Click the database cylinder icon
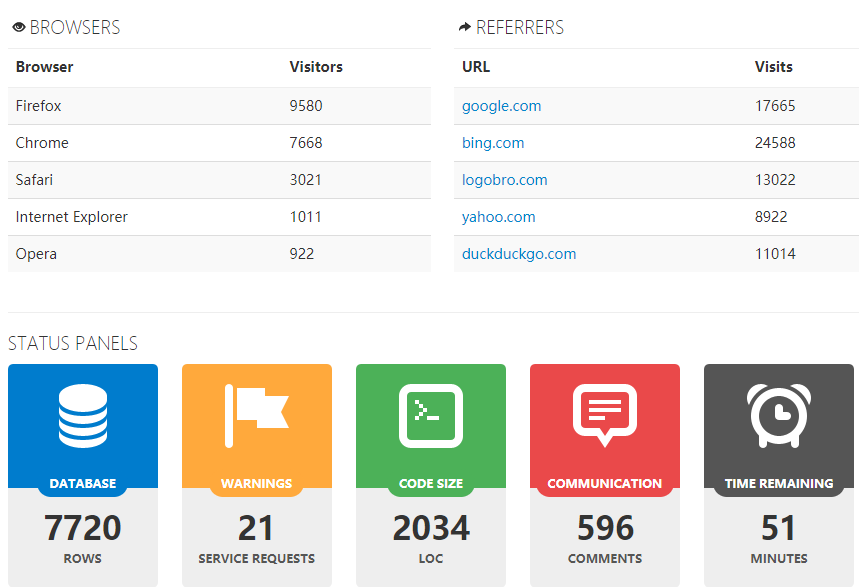859x587 pixels. [83, 416]
